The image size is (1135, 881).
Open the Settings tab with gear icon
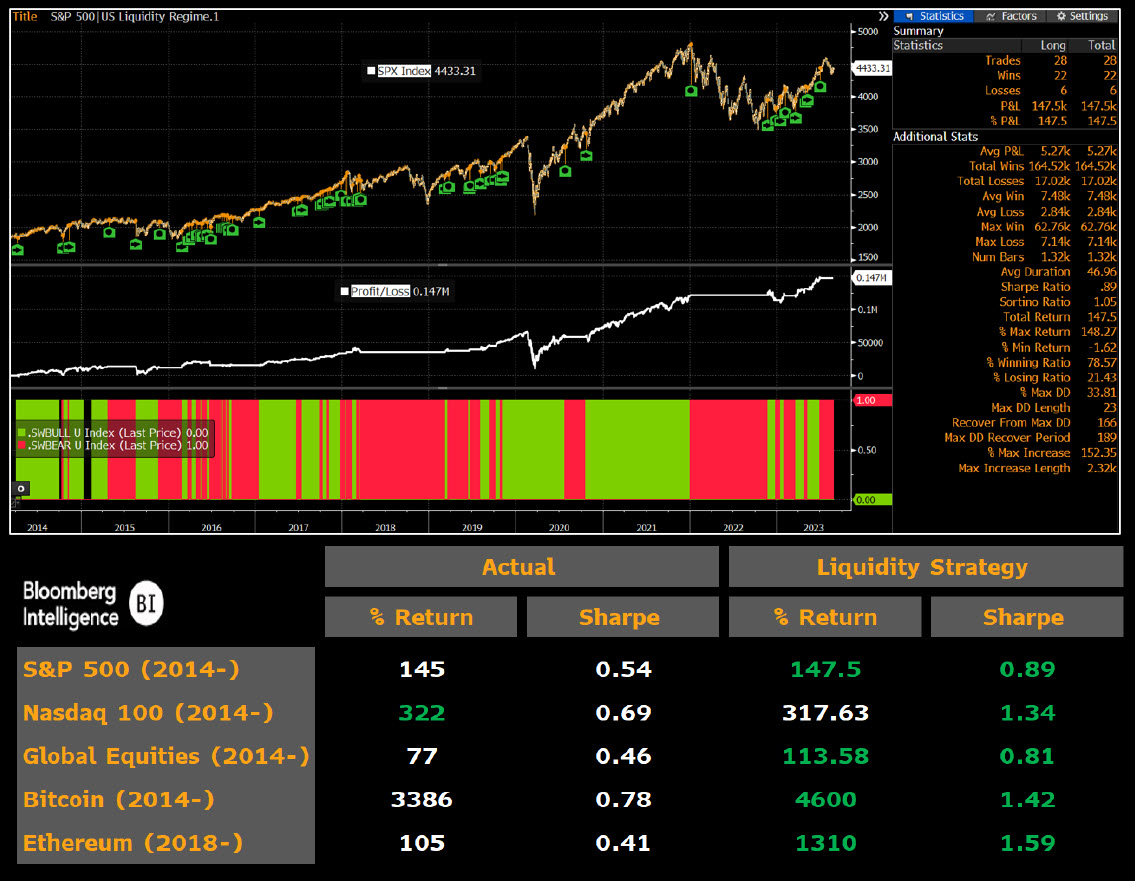pos(1083,16)
